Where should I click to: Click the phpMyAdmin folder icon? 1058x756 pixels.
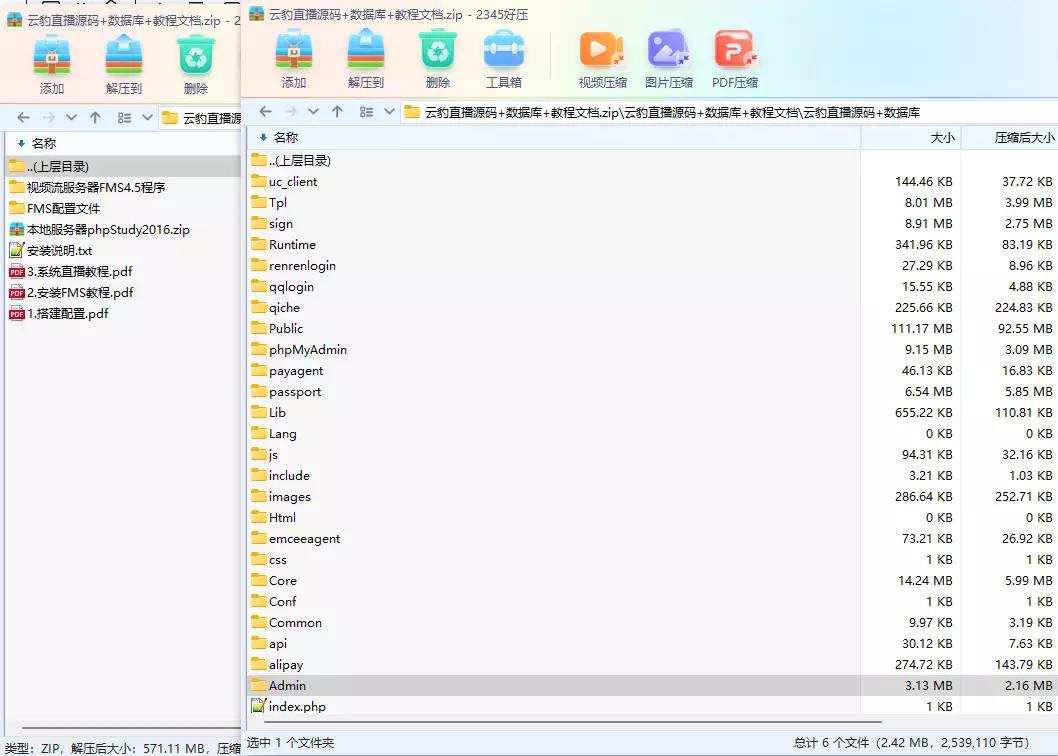pyautogui.click(x=258, y=350)
